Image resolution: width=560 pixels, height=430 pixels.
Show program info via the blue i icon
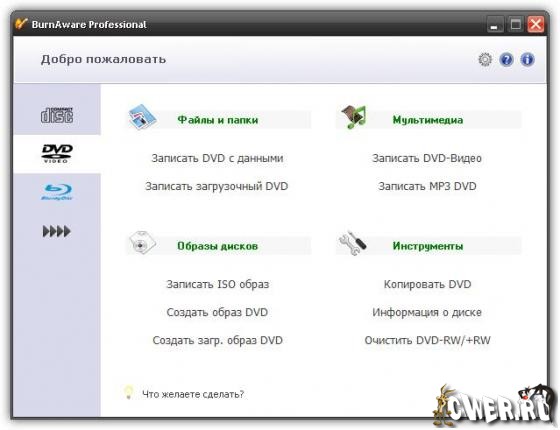click(x=527, y=59)
